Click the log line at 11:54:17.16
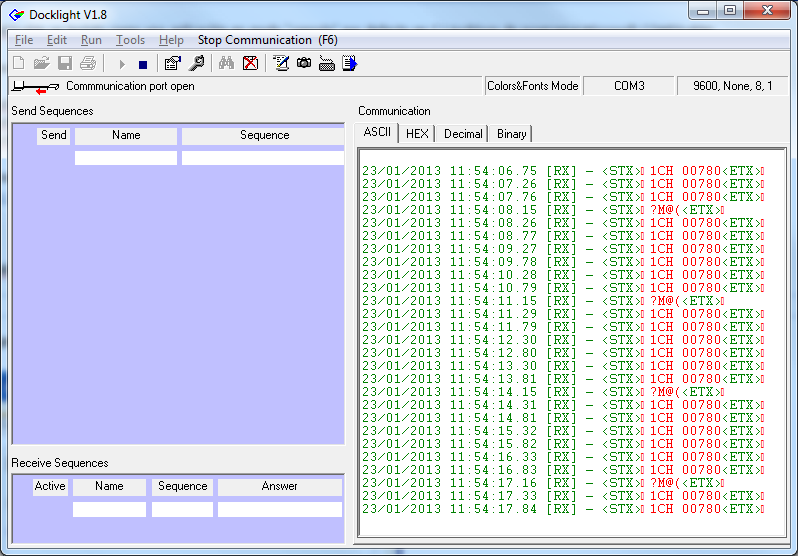Screen dimensions: 798x556 (543, 483)
